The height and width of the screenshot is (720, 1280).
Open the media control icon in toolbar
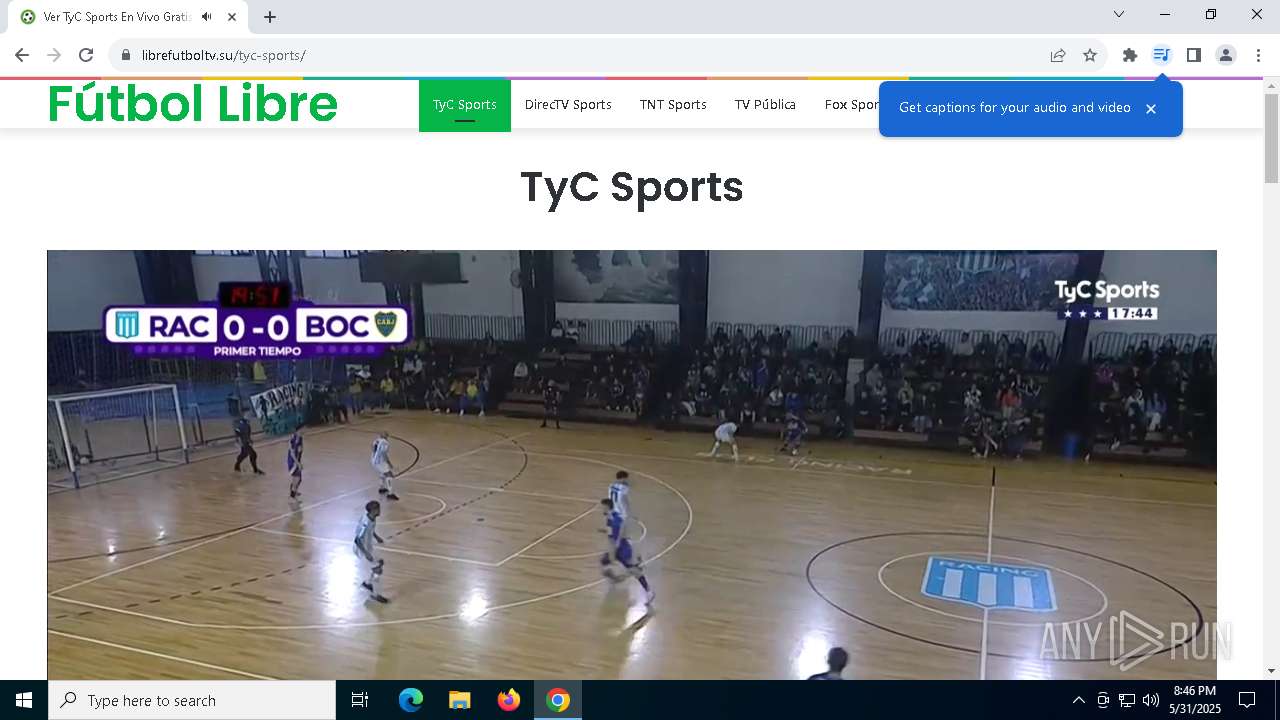(x=1161, y=55)
